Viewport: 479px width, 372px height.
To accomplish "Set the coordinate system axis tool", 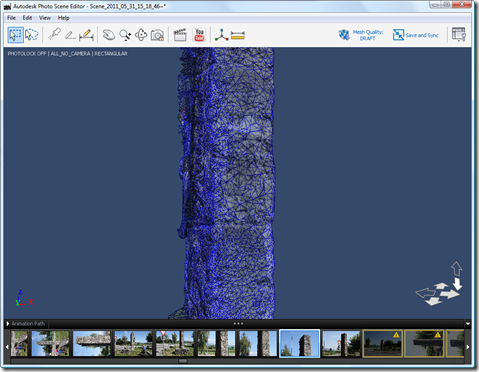I will (x=221, y=35).
